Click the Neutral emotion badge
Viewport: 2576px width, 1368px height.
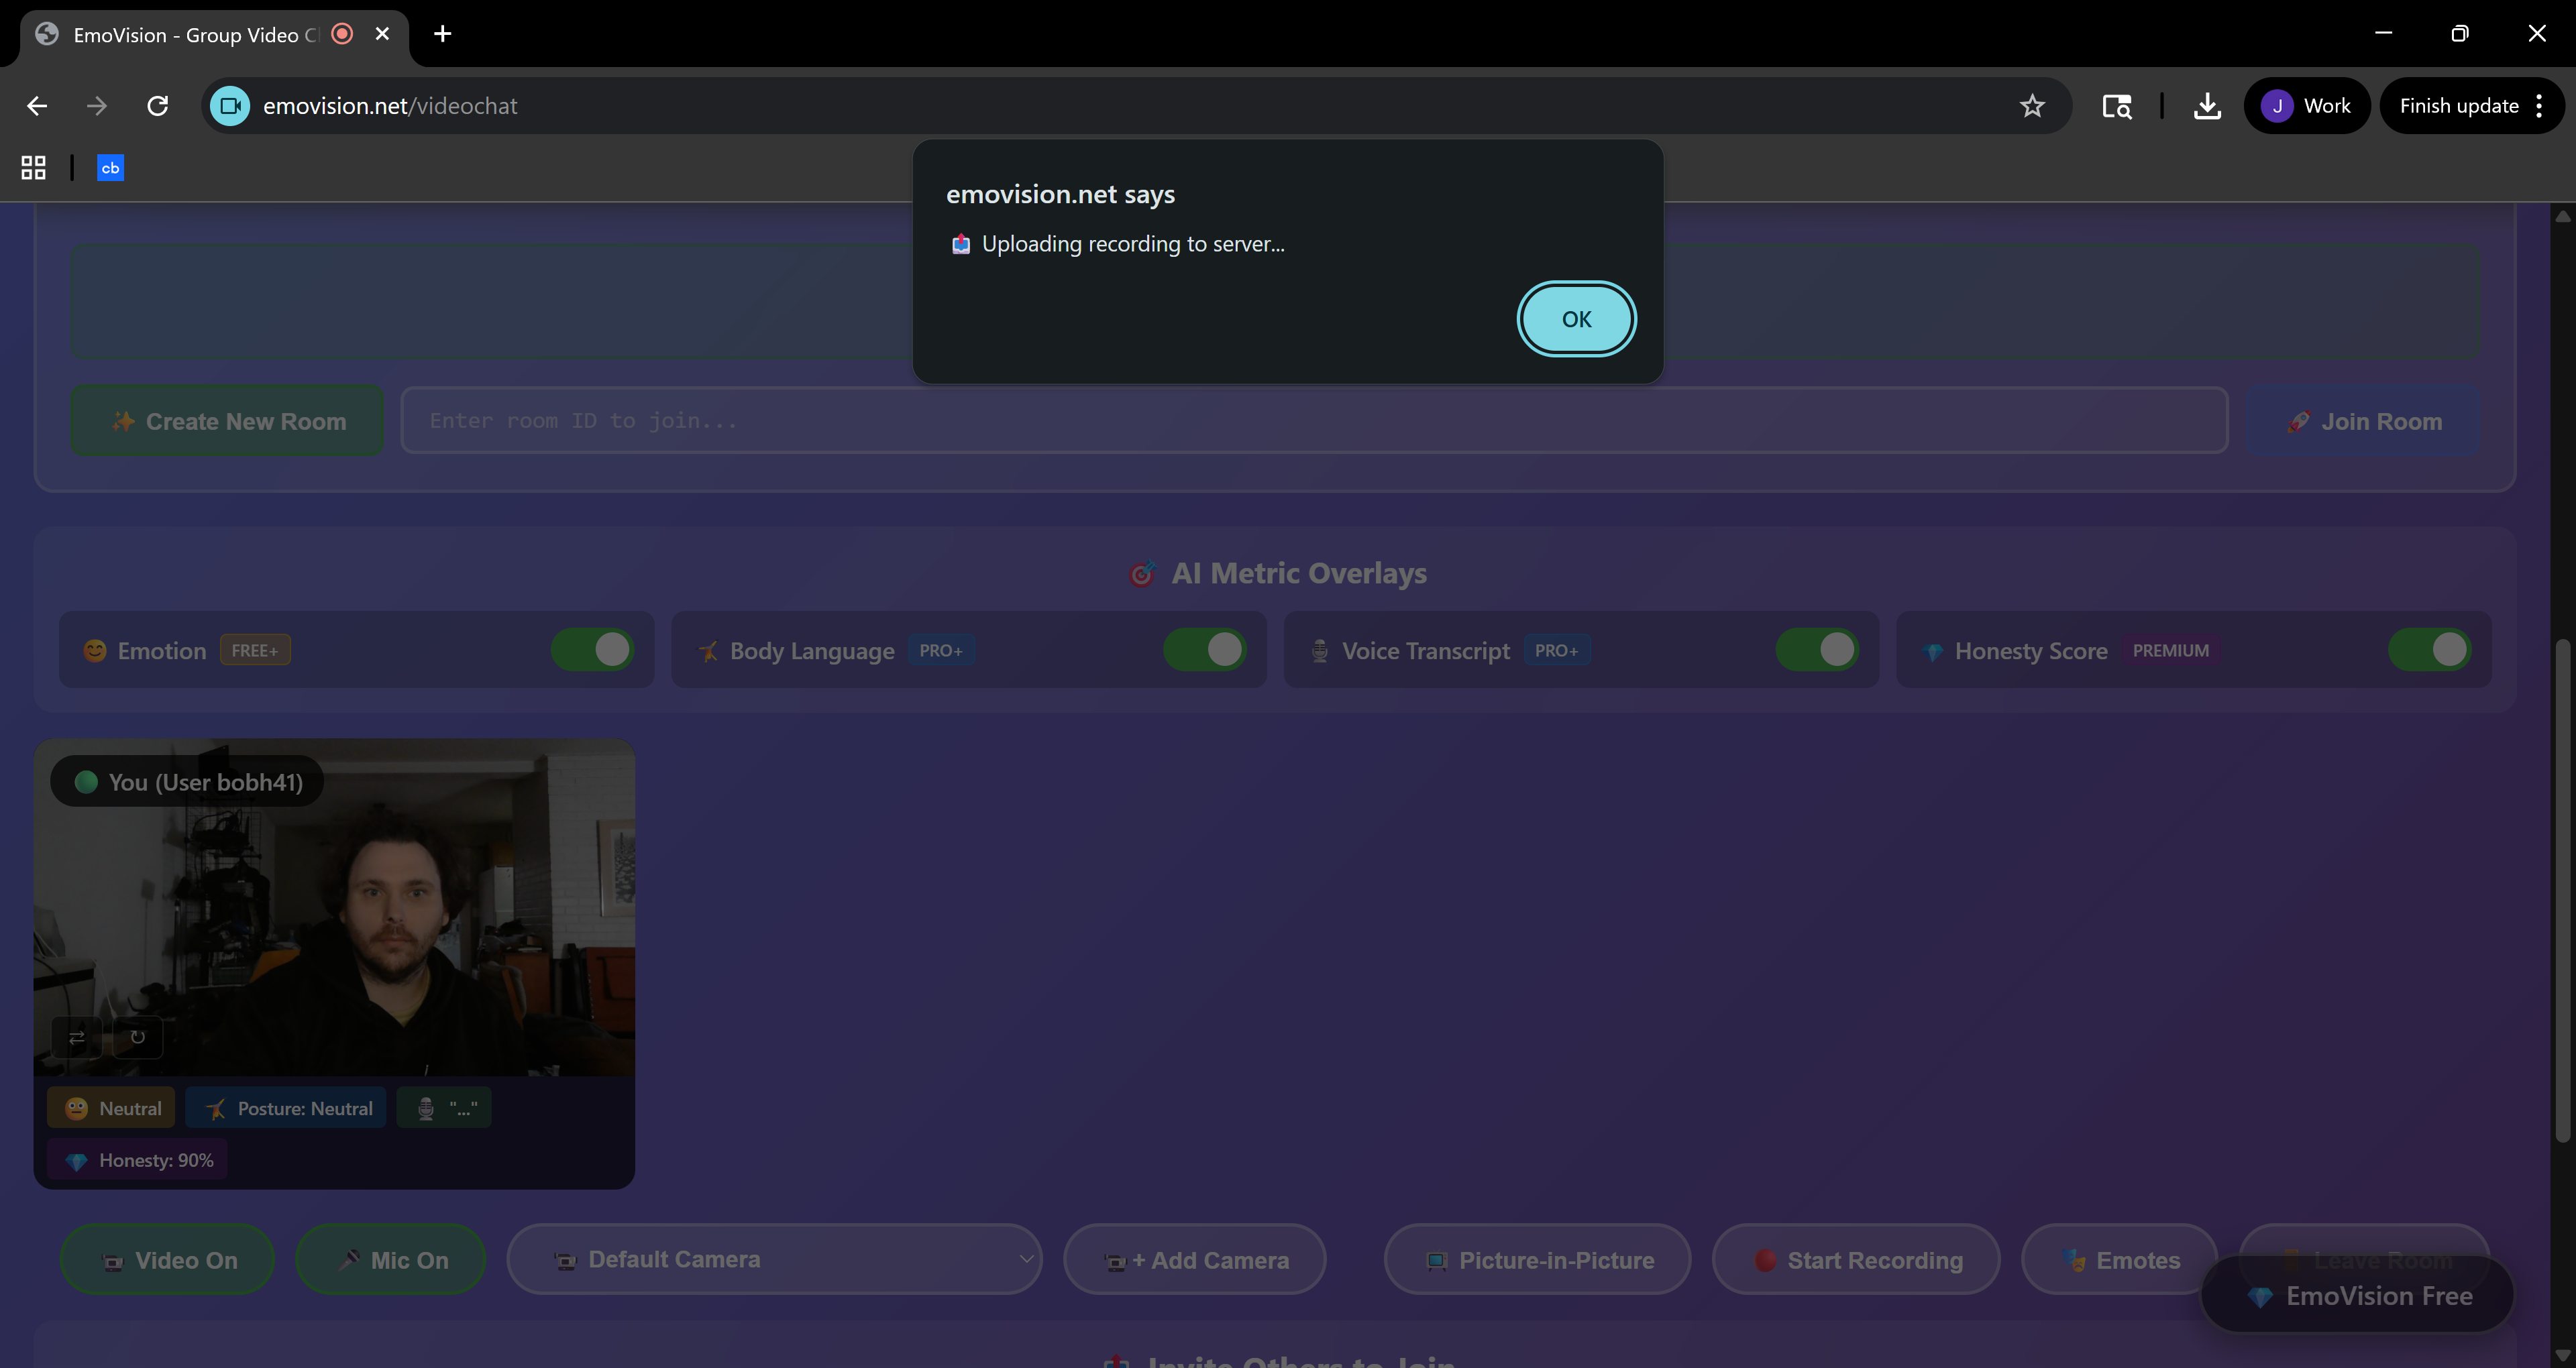click(110, 1107)
